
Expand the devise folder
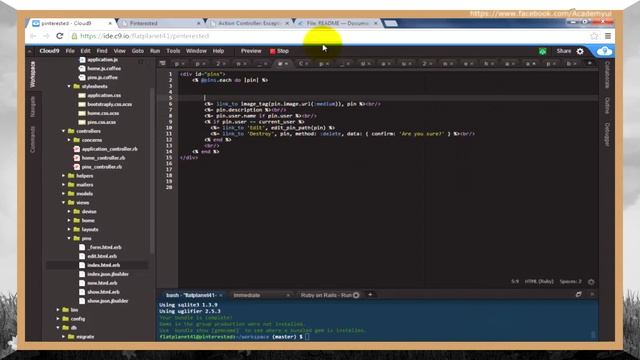pos(69,211)
